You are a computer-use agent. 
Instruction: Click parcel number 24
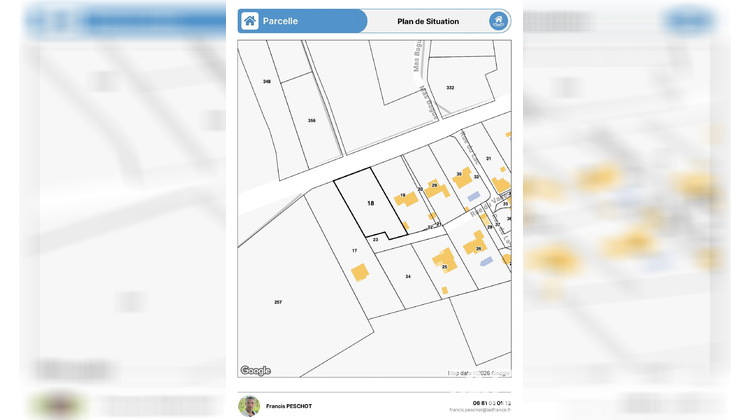click(408, 276)
